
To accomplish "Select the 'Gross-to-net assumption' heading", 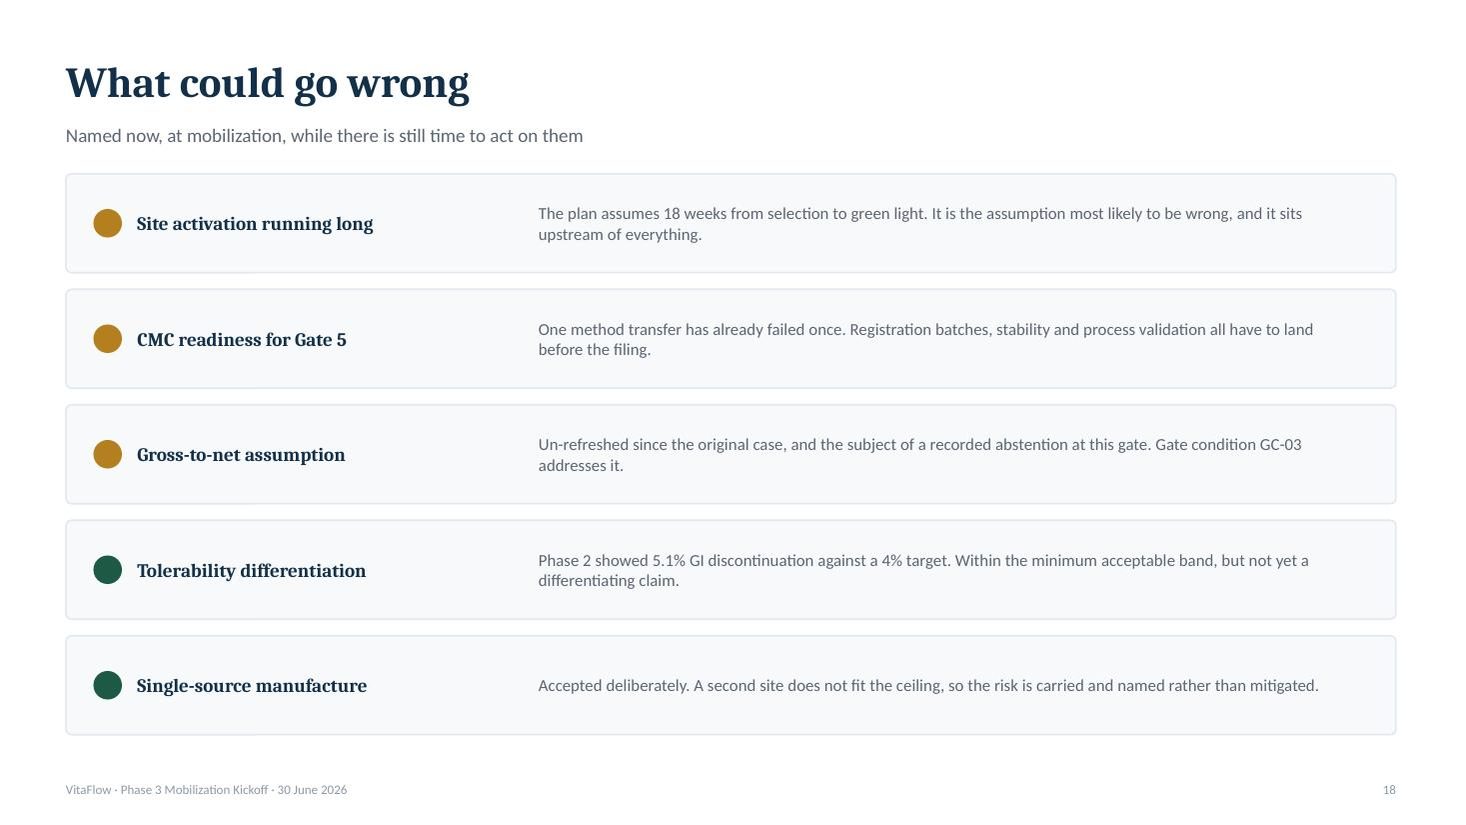I will tap(241, 455).
